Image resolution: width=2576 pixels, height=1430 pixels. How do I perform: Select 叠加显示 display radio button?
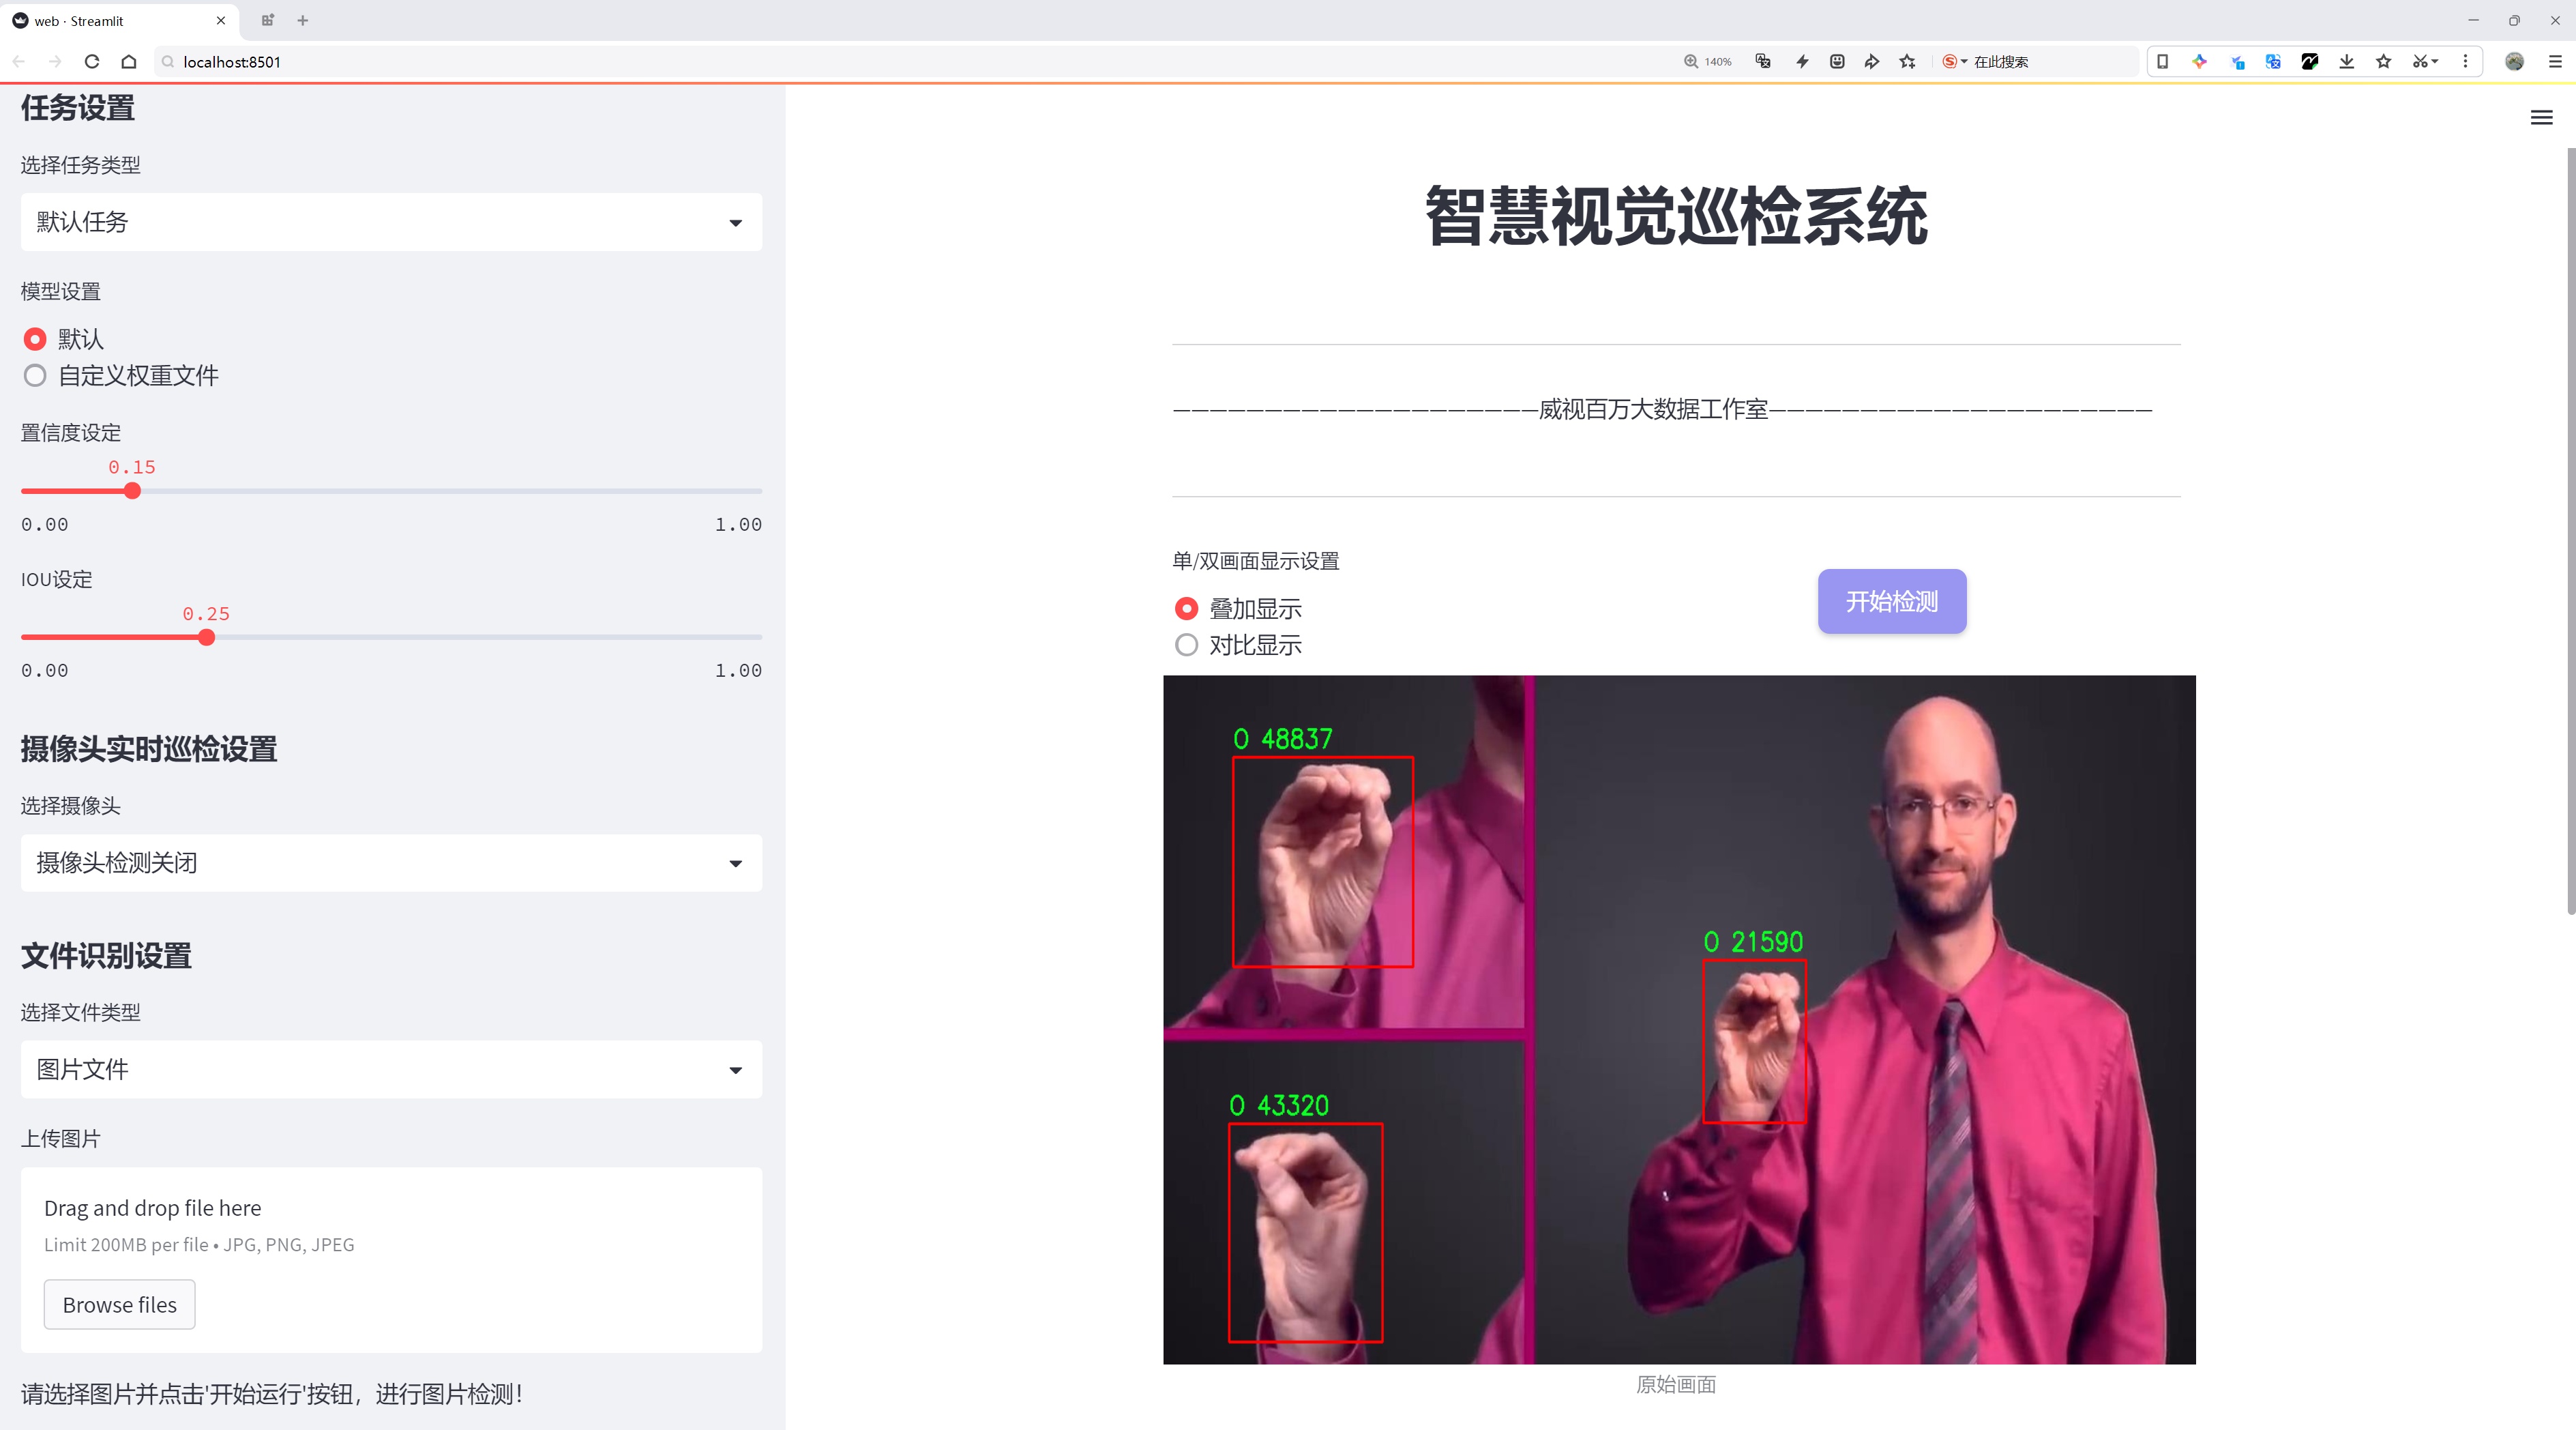point(1186,608)
